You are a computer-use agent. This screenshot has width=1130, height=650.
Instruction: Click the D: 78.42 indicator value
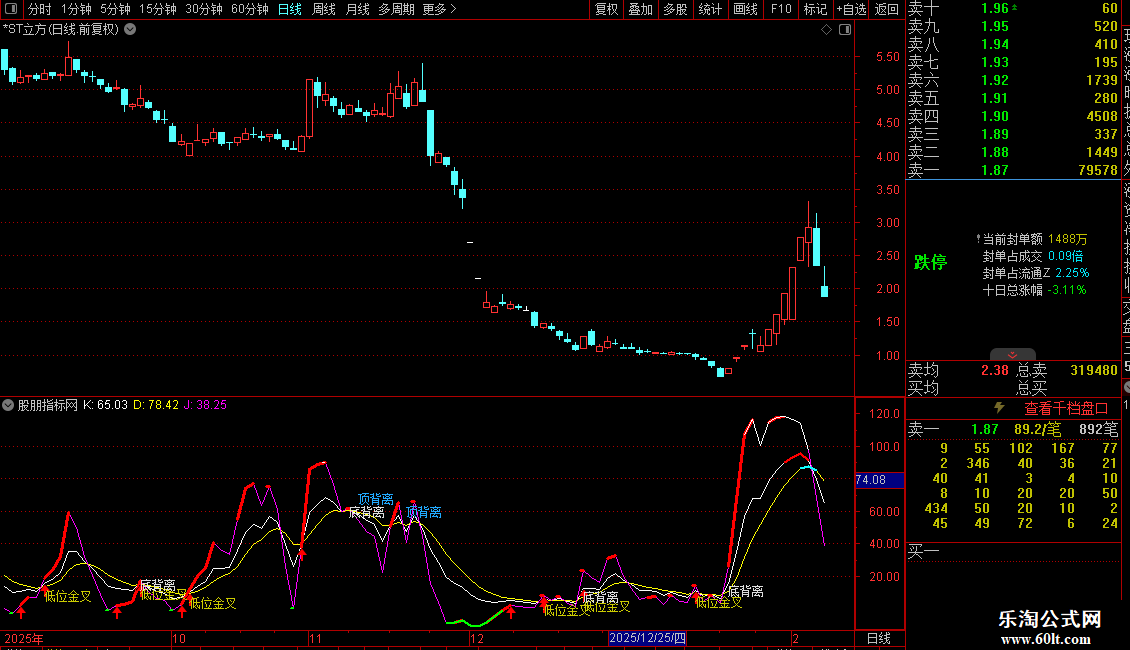(156, 405)
